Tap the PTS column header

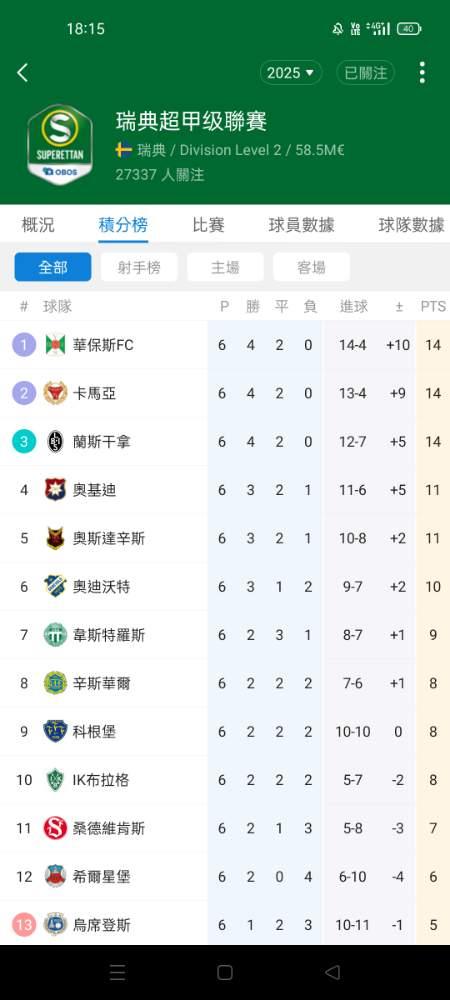pos(433,307)
